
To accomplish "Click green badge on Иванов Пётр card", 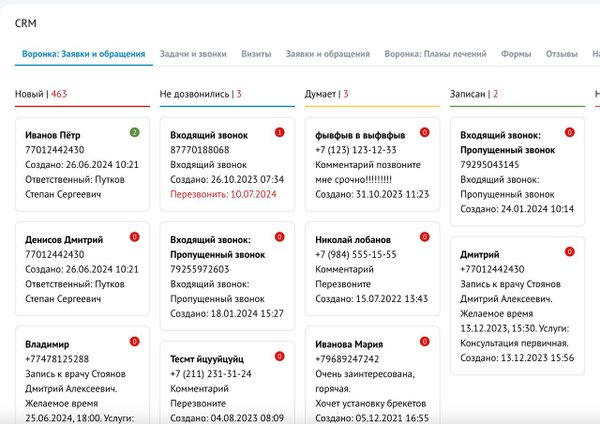I will (135, 132).
